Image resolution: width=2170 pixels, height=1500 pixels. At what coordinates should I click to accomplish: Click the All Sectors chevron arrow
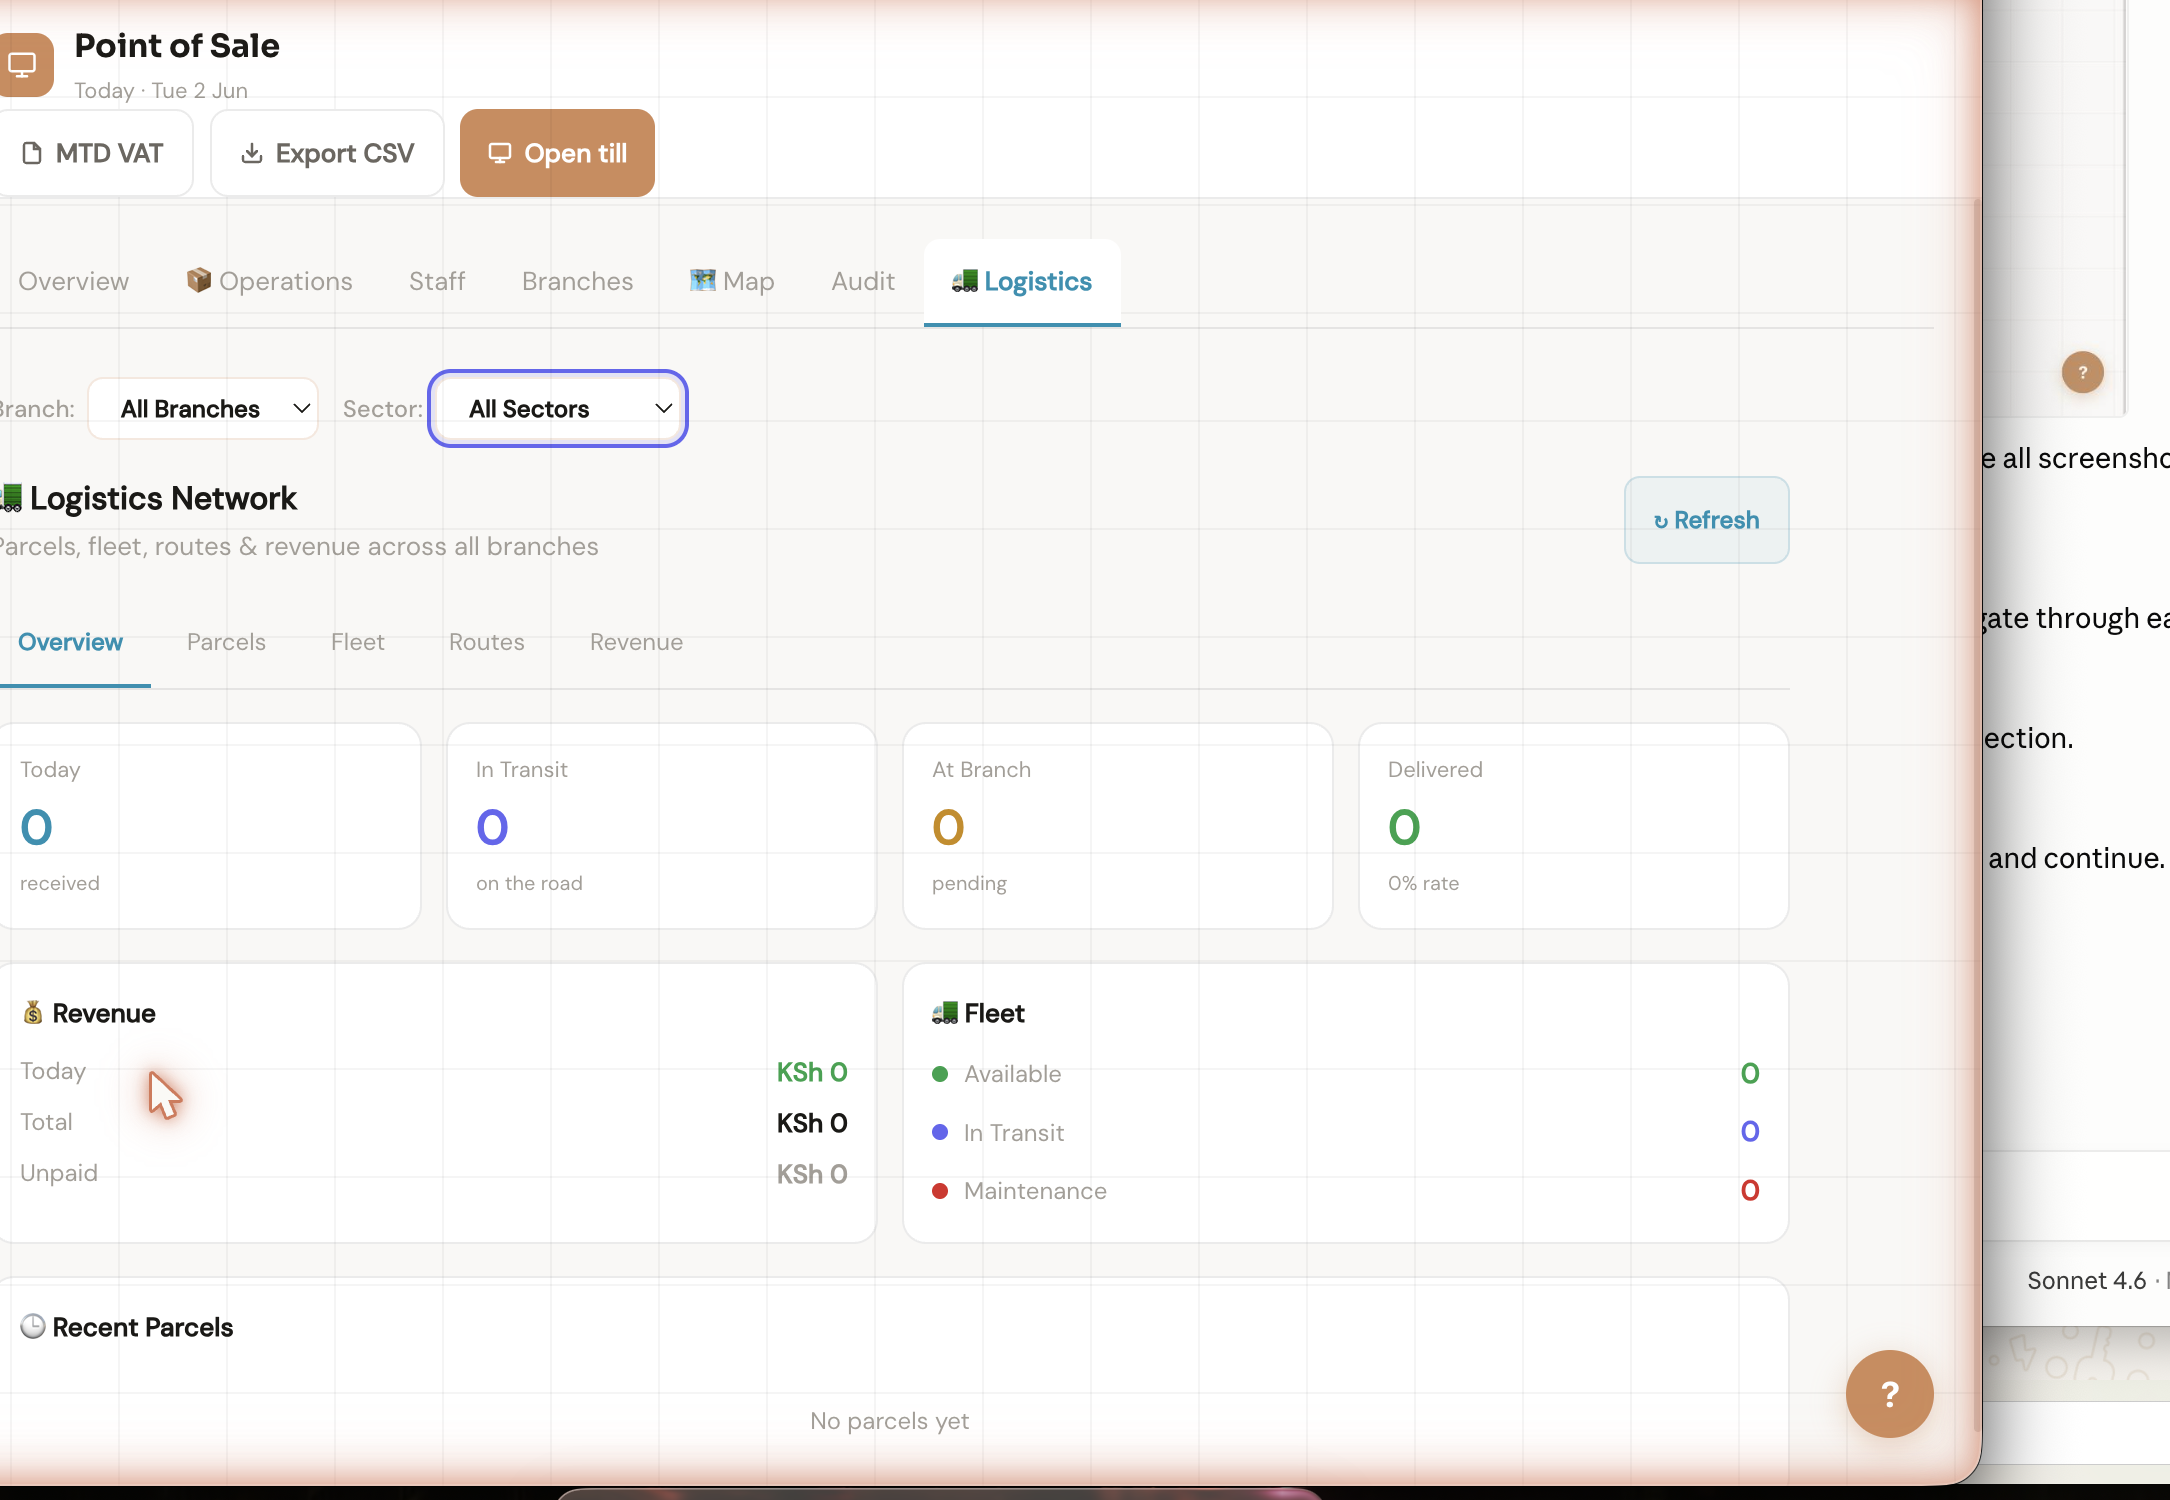(x=663, y=408)
